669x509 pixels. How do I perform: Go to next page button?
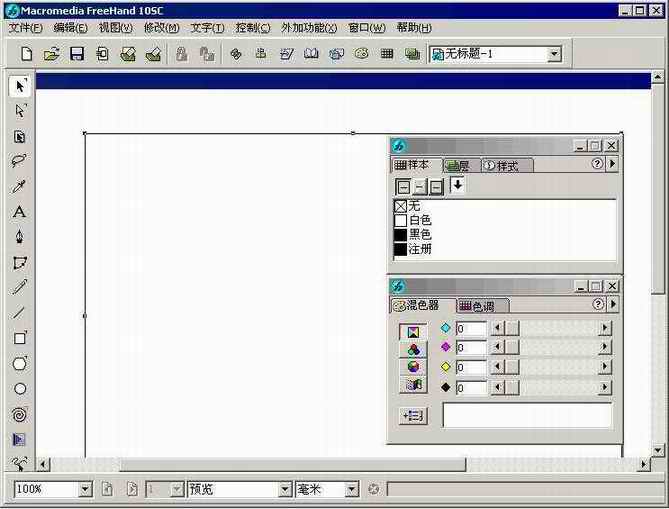[132, 489]
